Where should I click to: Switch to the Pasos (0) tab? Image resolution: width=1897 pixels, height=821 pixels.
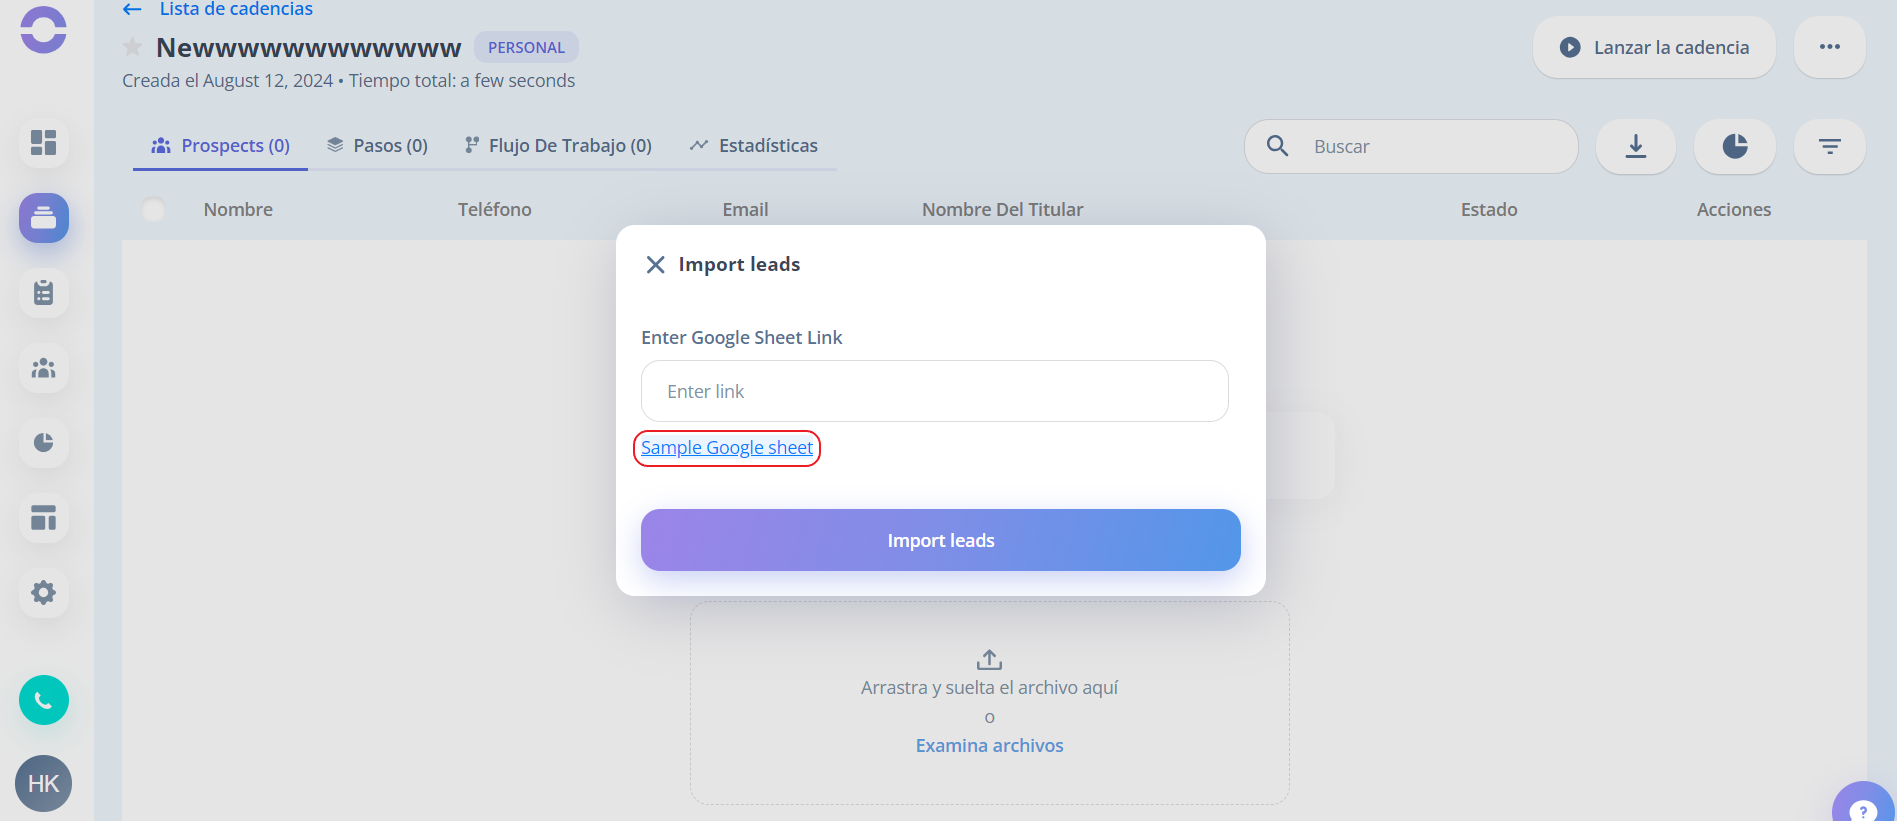(377, 146)
